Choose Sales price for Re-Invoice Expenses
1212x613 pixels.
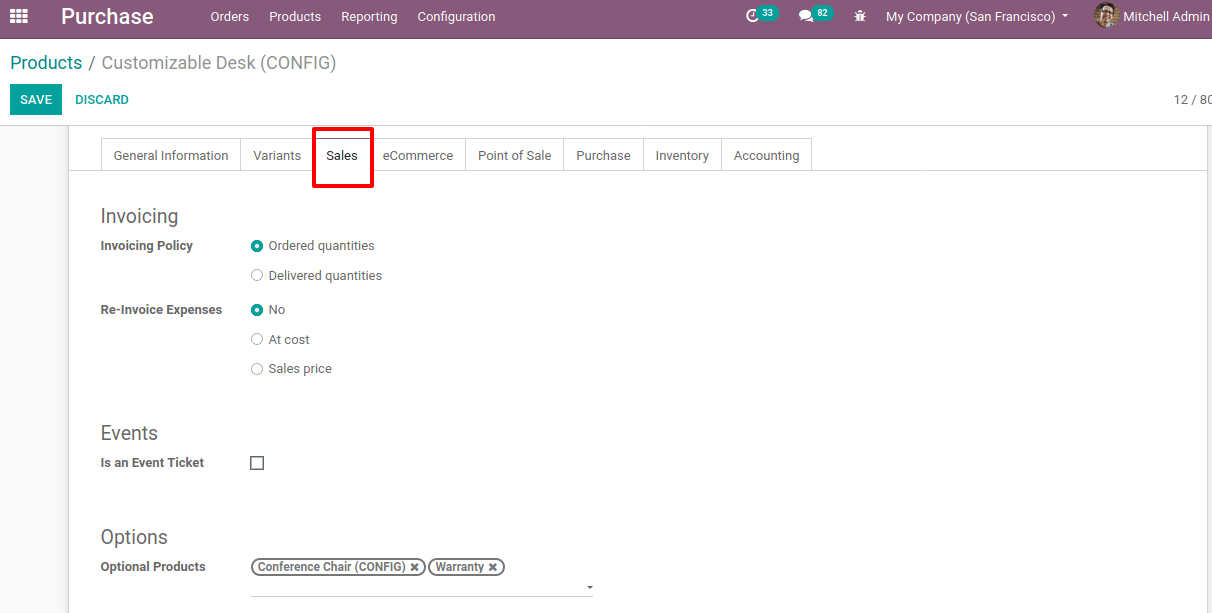coord(257,369)
